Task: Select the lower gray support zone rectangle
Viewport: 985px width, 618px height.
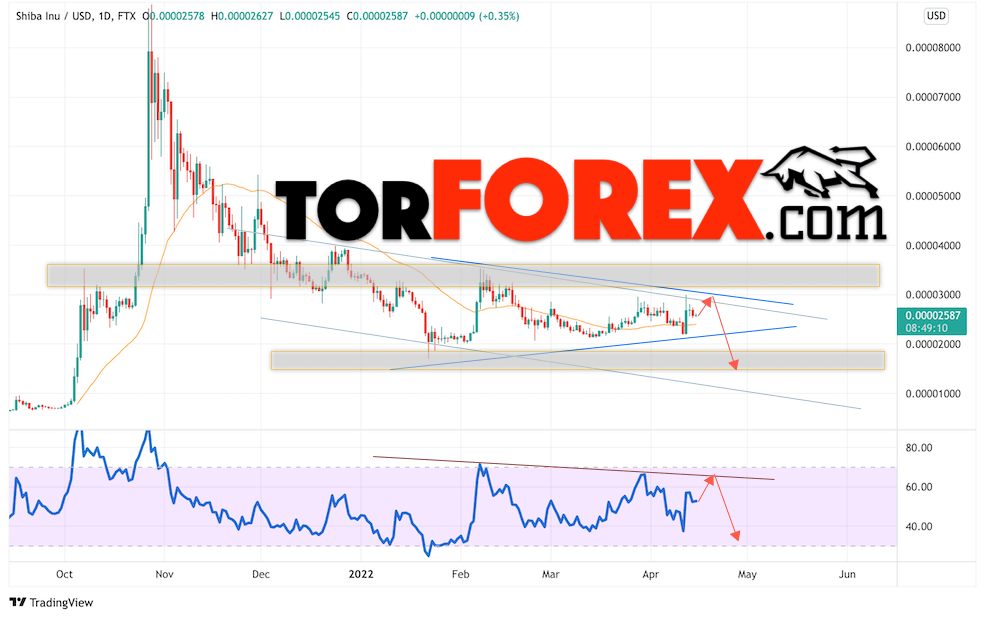Action: click(x=577, y=360)
